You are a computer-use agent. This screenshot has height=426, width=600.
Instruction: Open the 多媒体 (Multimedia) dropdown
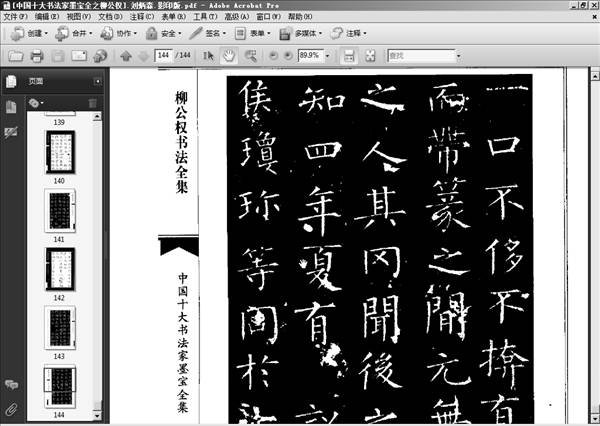301,34
